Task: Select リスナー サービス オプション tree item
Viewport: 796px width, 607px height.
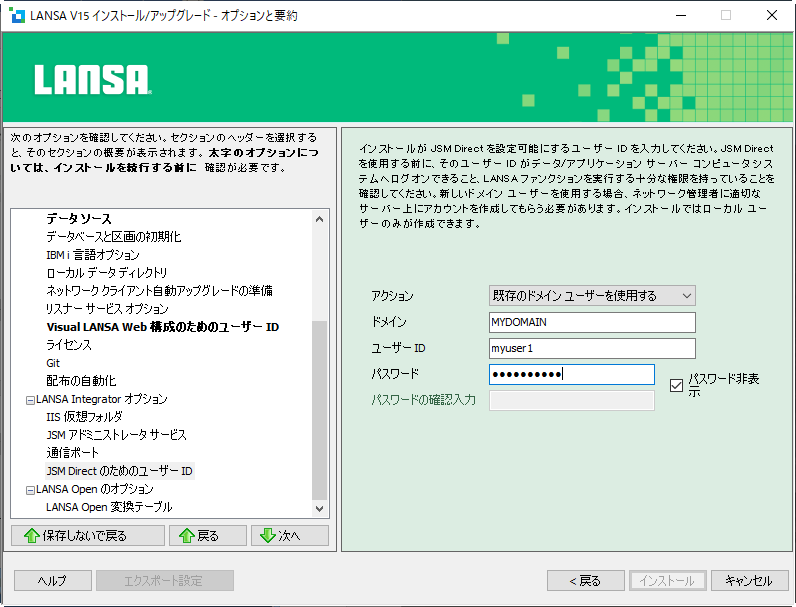Action: point(107,309)
